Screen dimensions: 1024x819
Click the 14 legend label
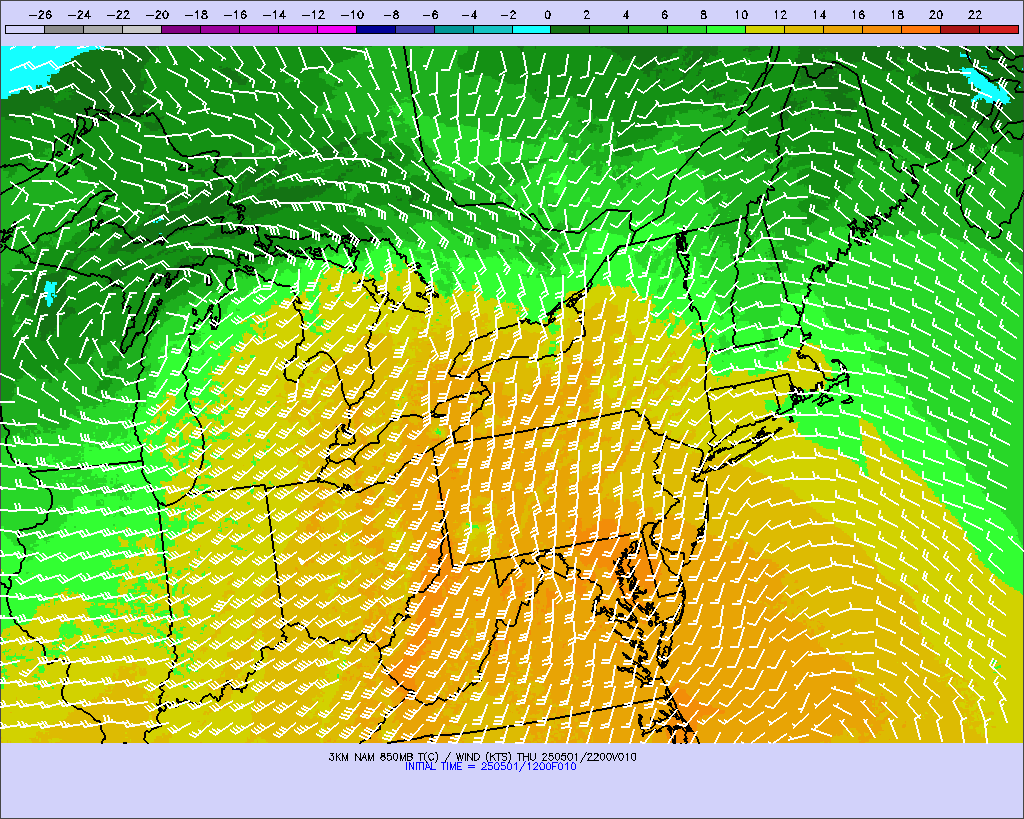pos(820,14)
